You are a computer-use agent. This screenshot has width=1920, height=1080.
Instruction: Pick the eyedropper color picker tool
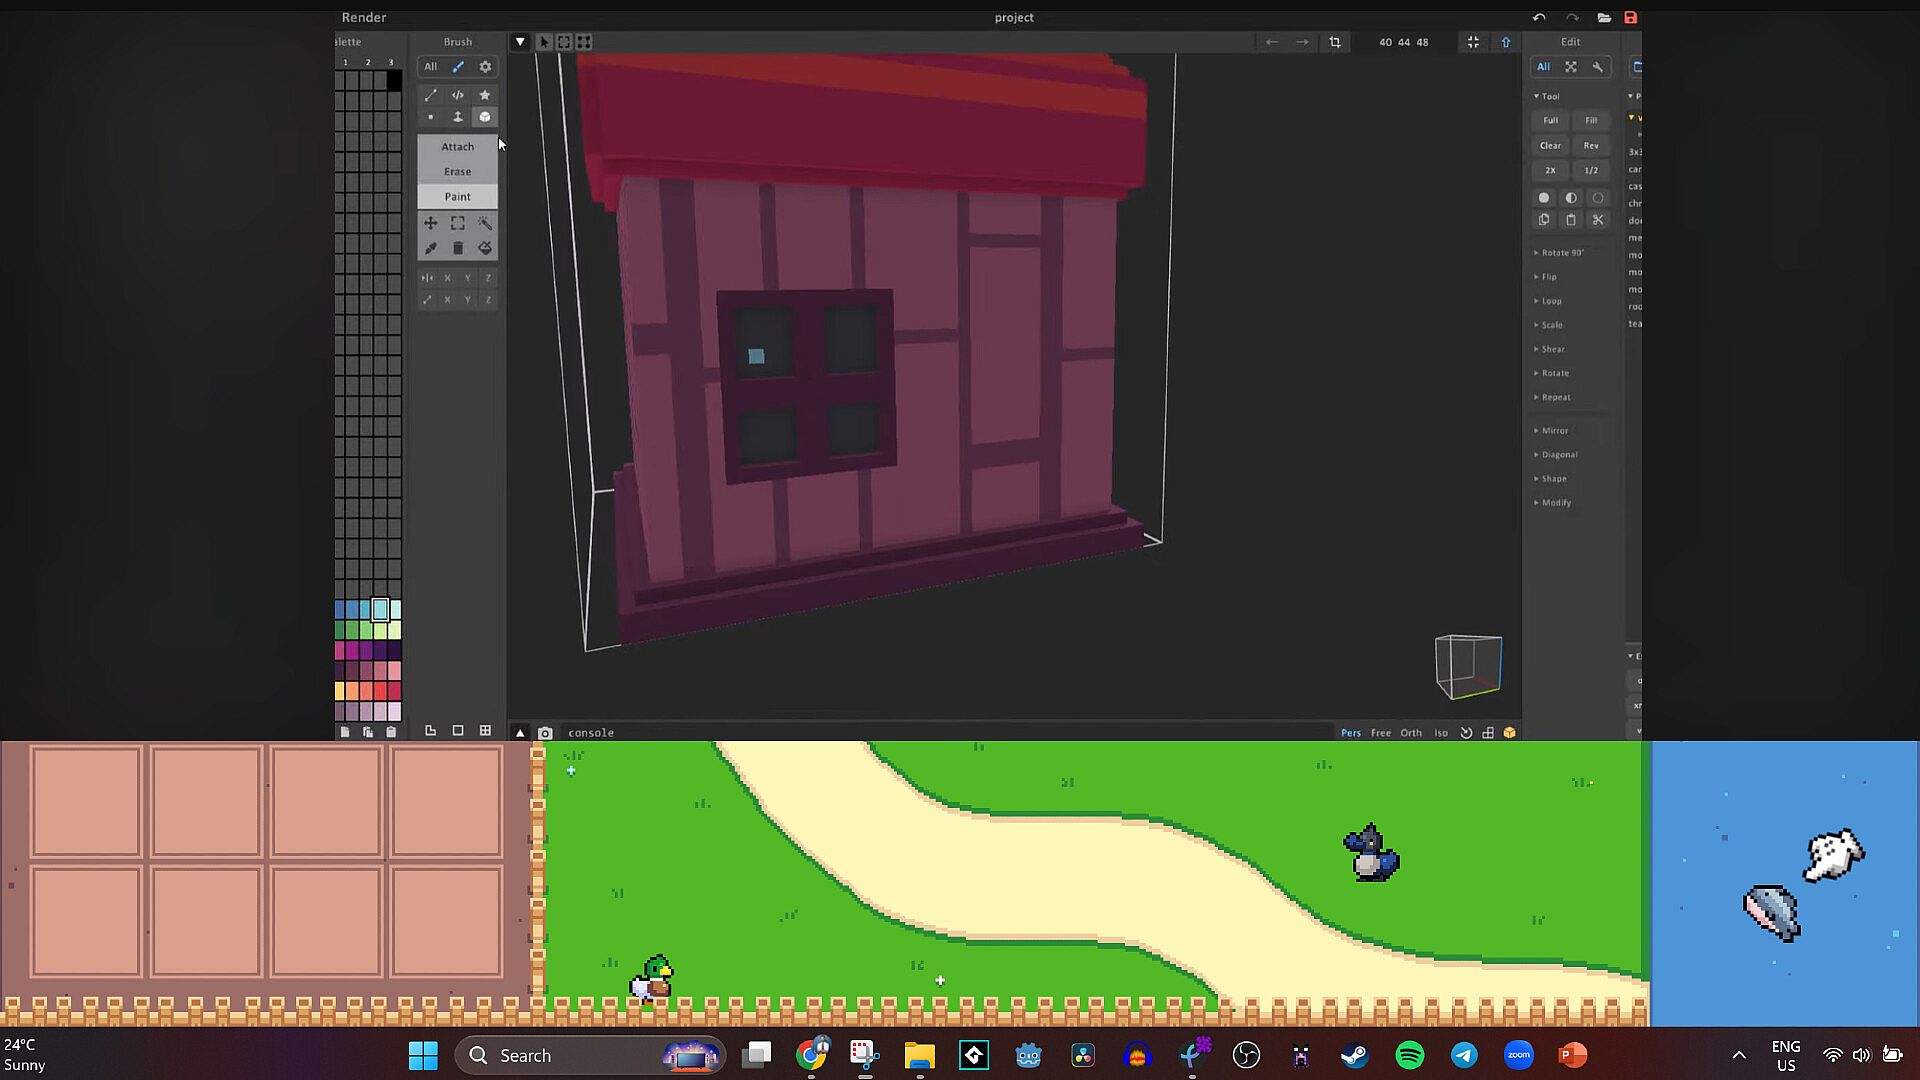point(431,248)
